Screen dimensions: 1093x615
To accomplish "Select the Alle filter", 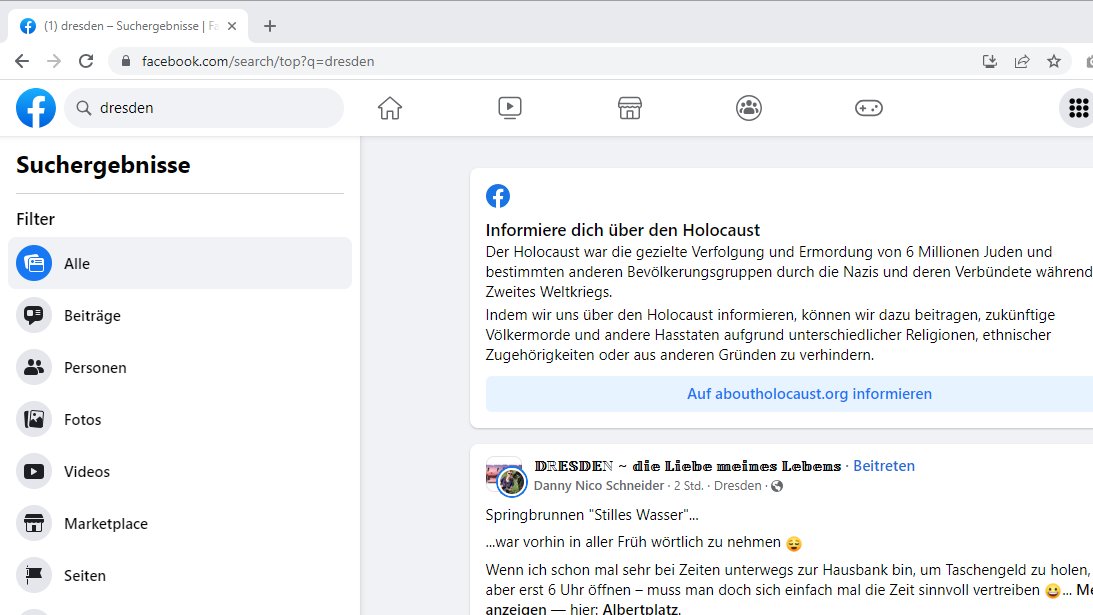I will [180, 264].
